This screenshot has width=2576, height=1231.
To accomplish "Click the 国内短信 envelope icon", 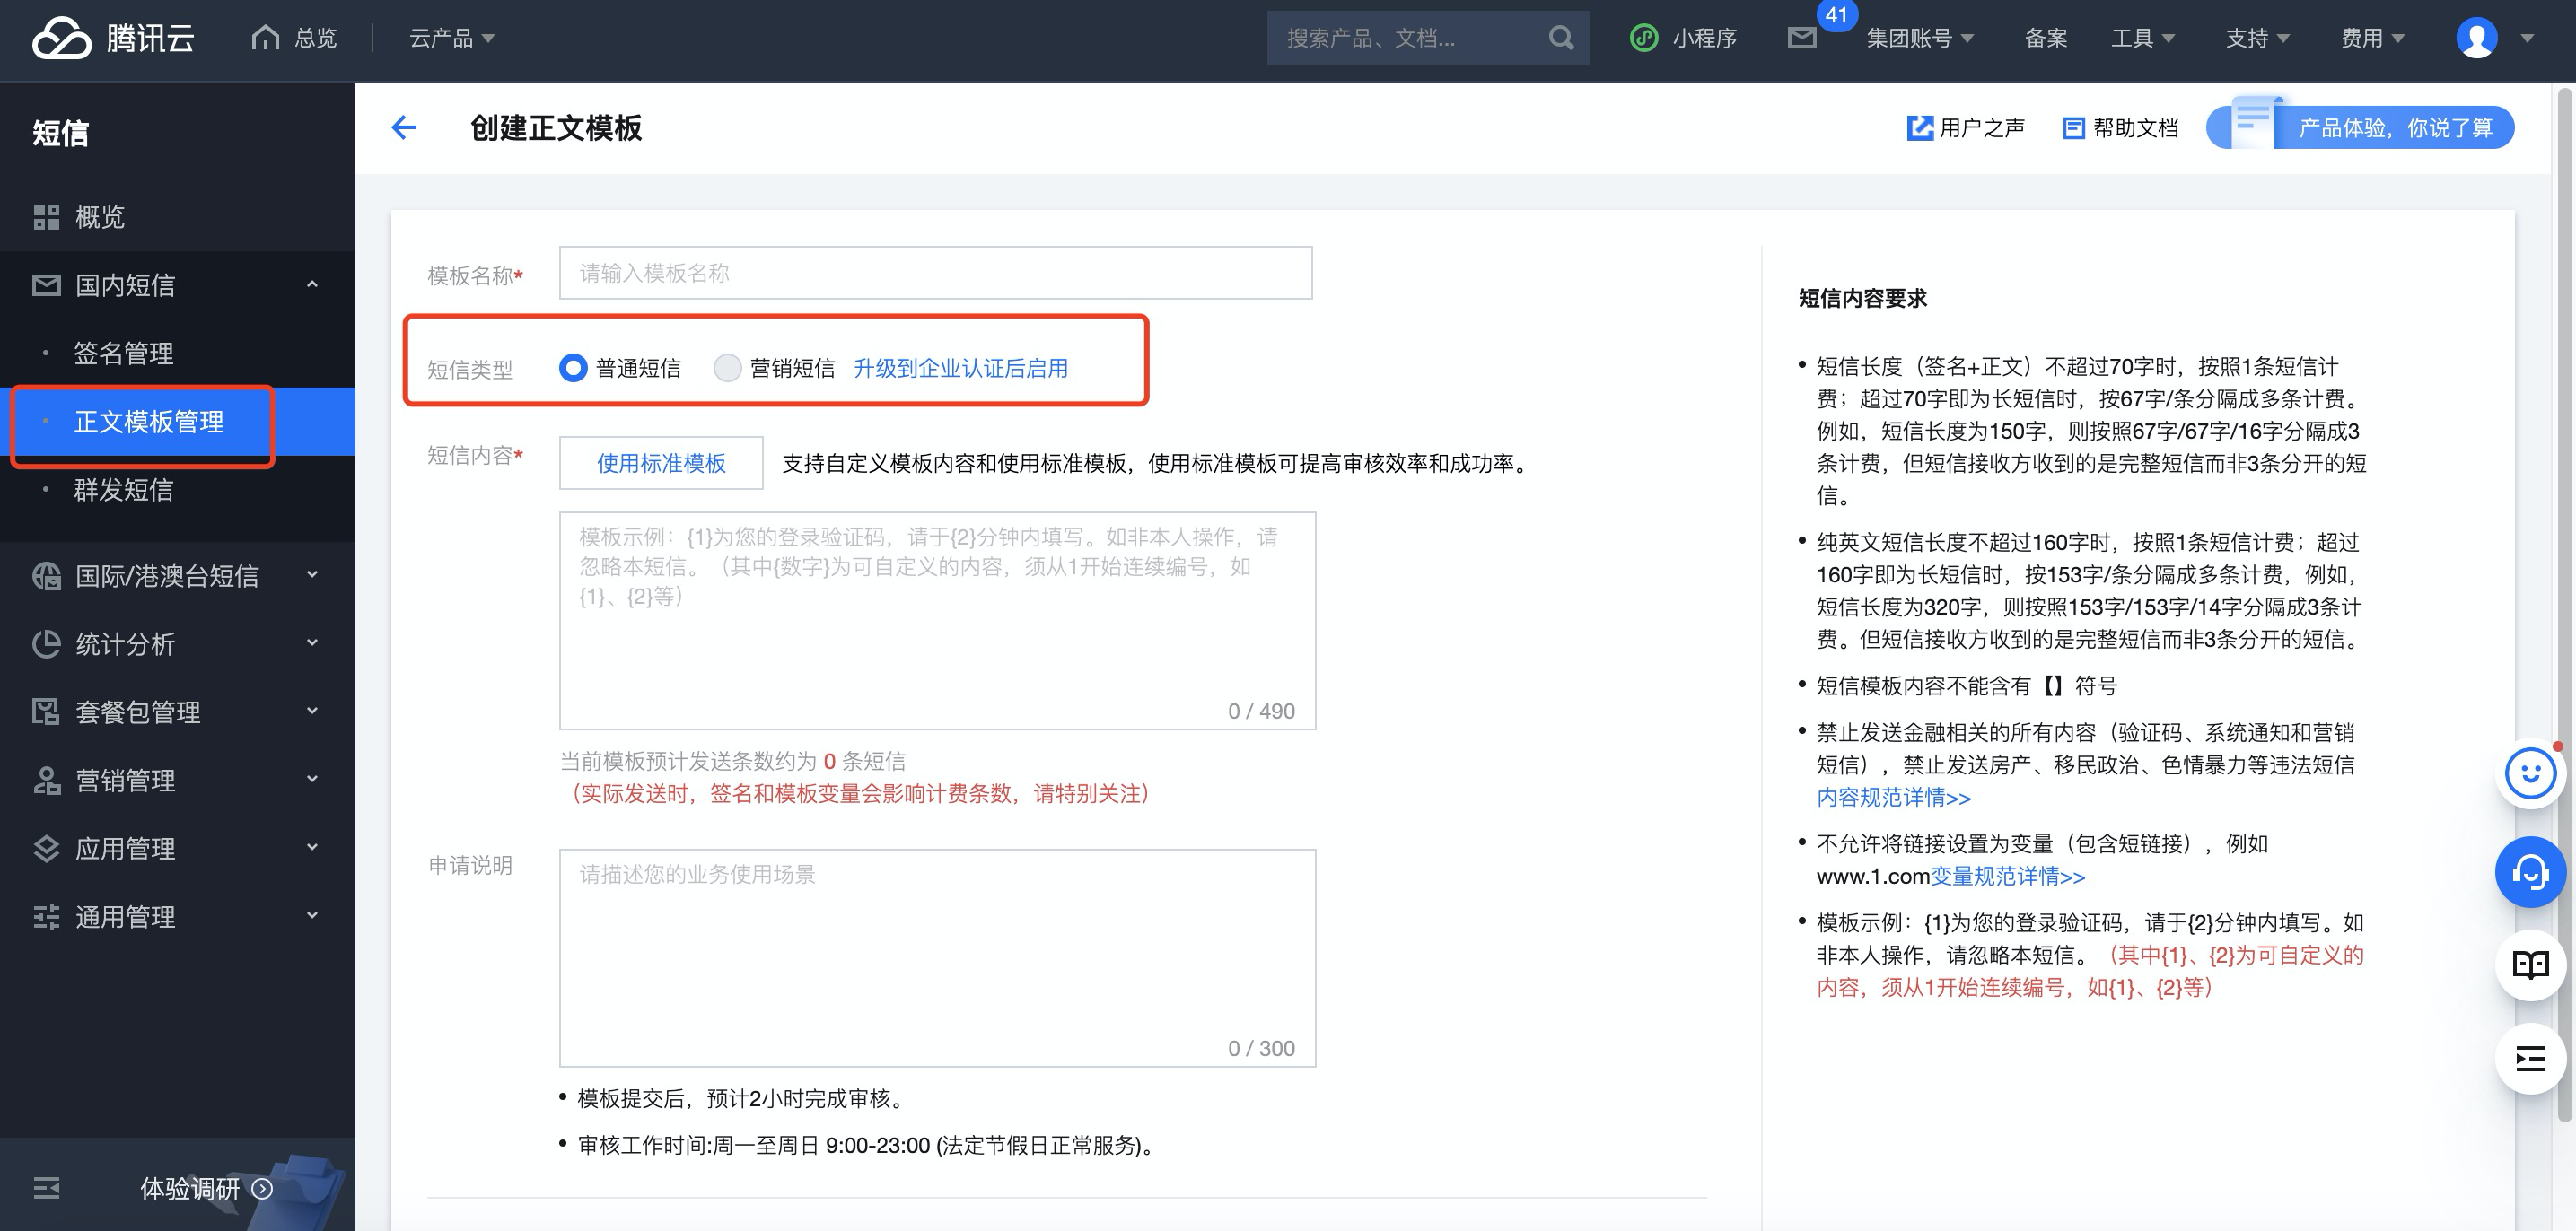I will click(46, 285).
